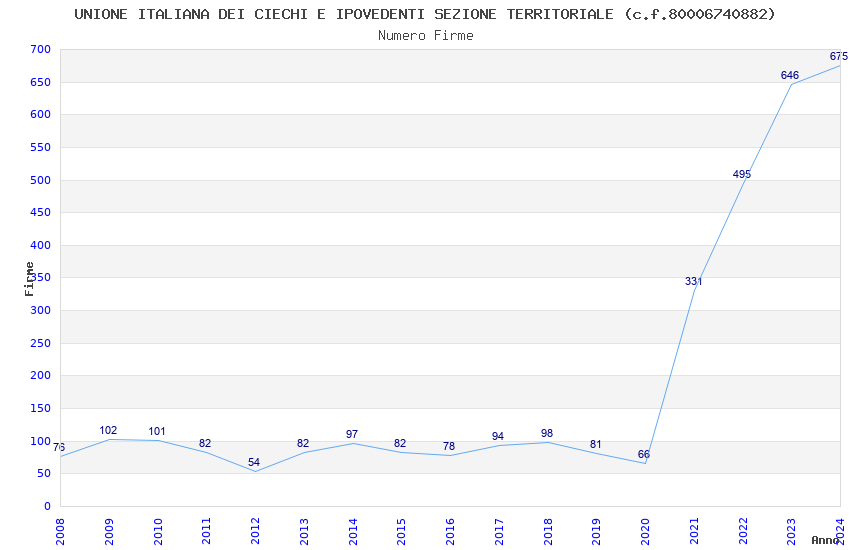This screenshot has width=850, height=550.
Task: Click x-axis year 2023
Action: (791, 531)
